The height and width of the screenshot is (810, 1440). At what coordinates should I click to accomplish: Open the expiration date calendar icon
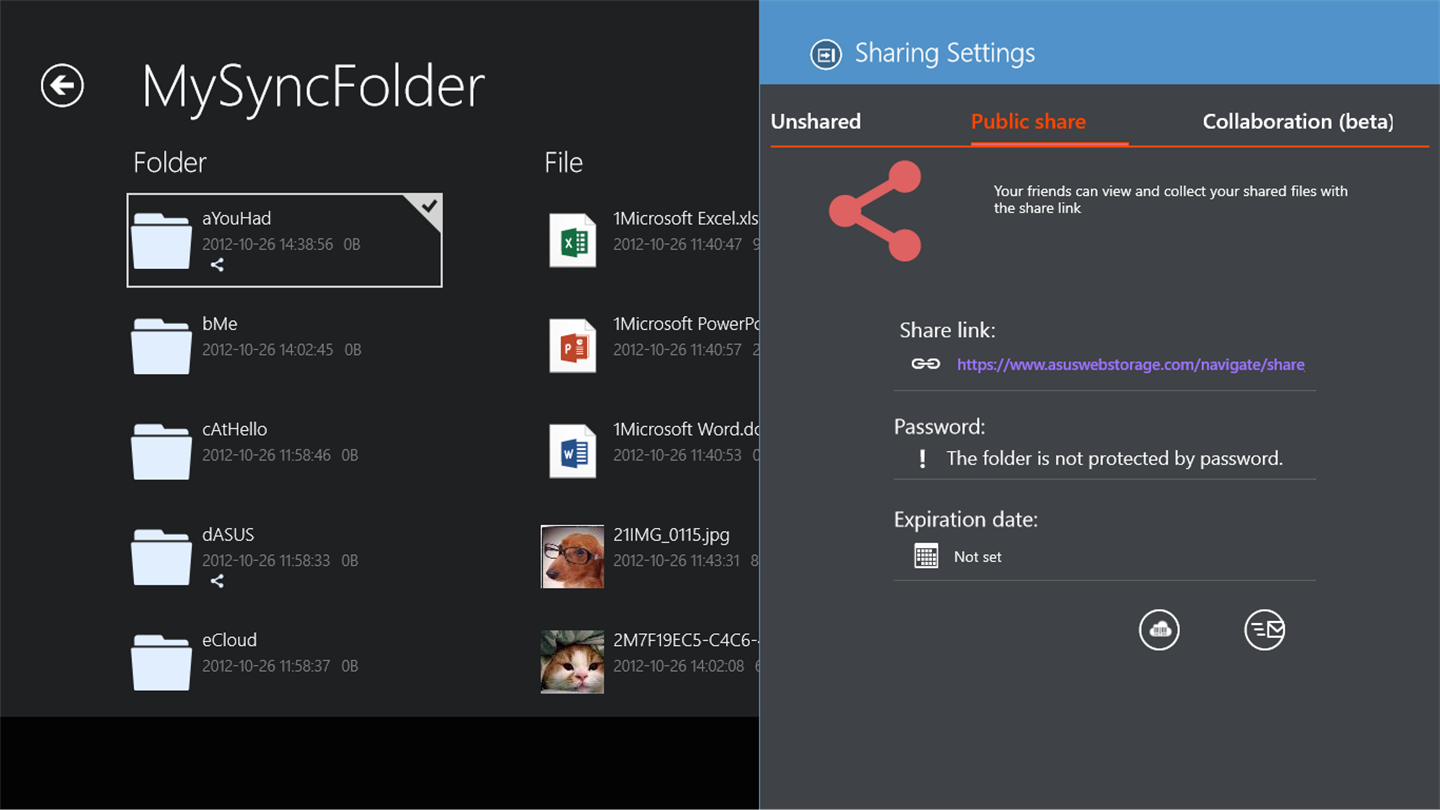tap(926, 556)
